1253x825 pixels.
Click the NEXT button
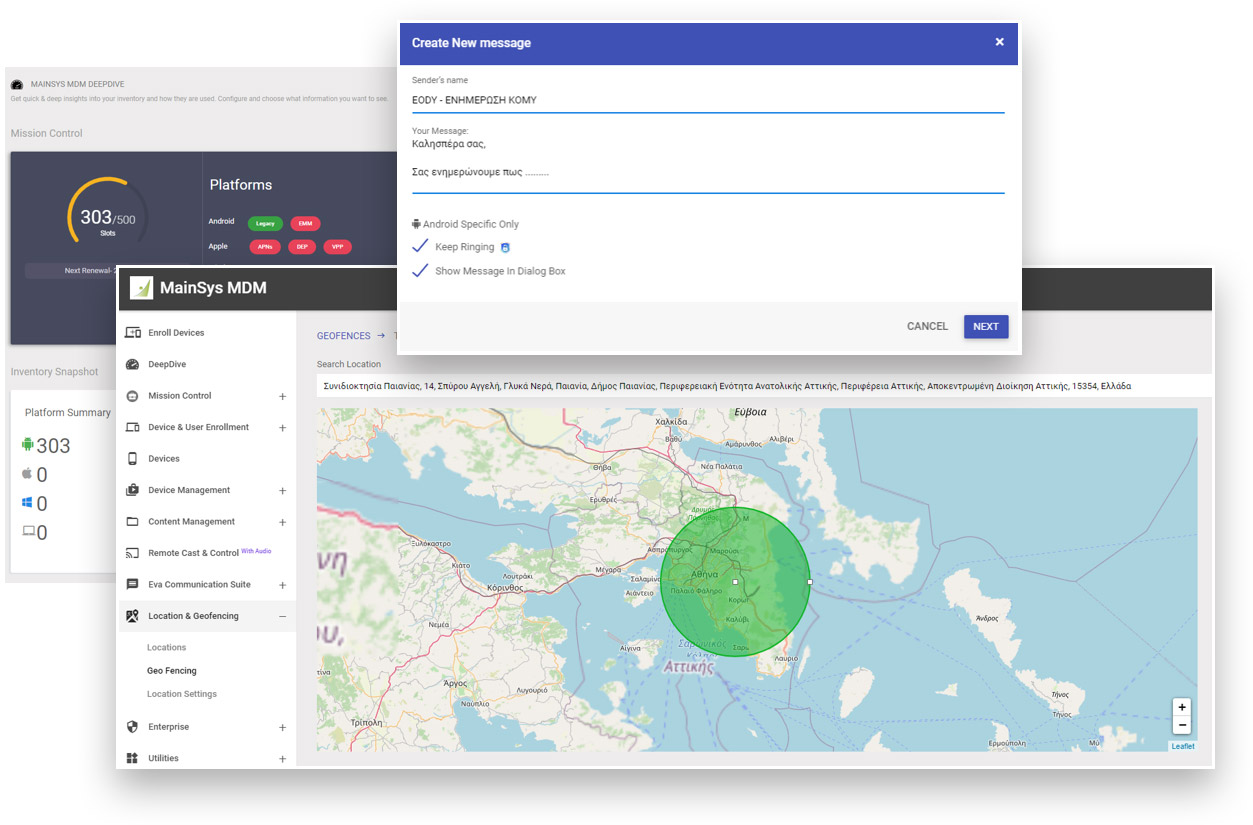pyautogui.click(x=986, y=326)
